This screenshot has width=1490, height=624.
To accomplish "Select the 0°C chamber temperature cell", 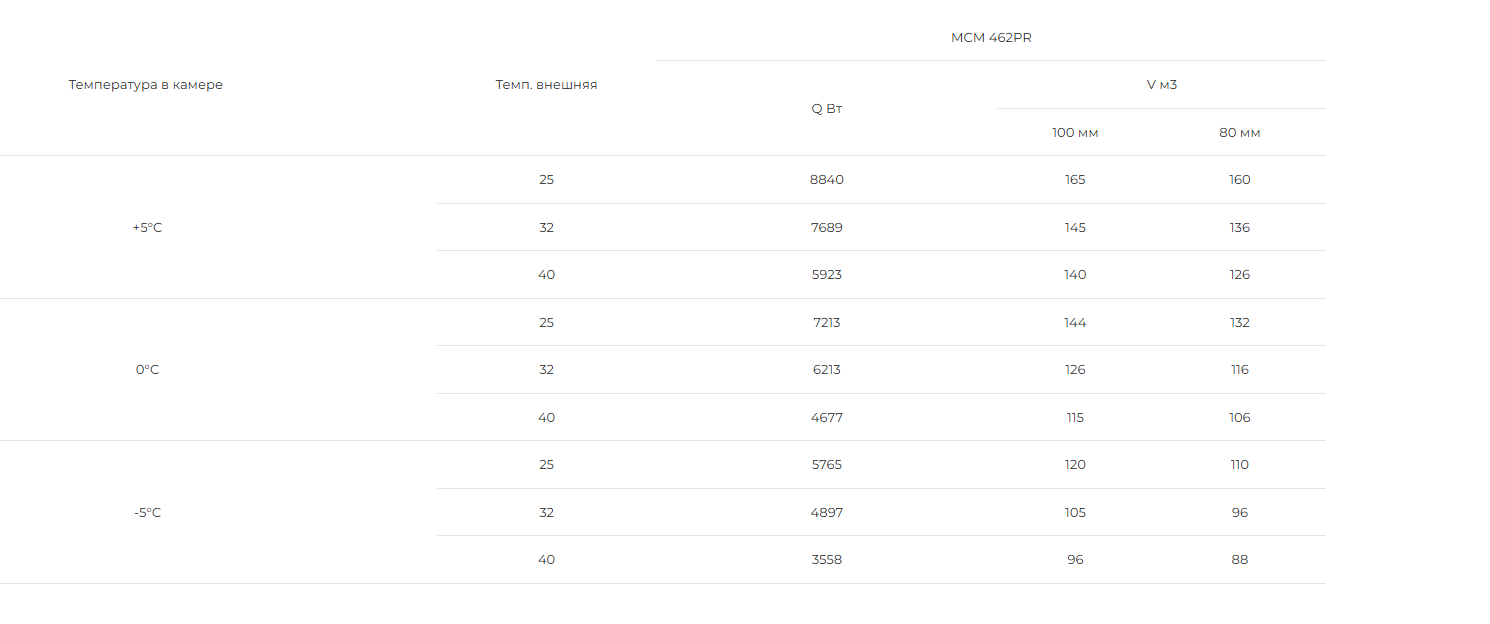I will (x=147, y=370).
